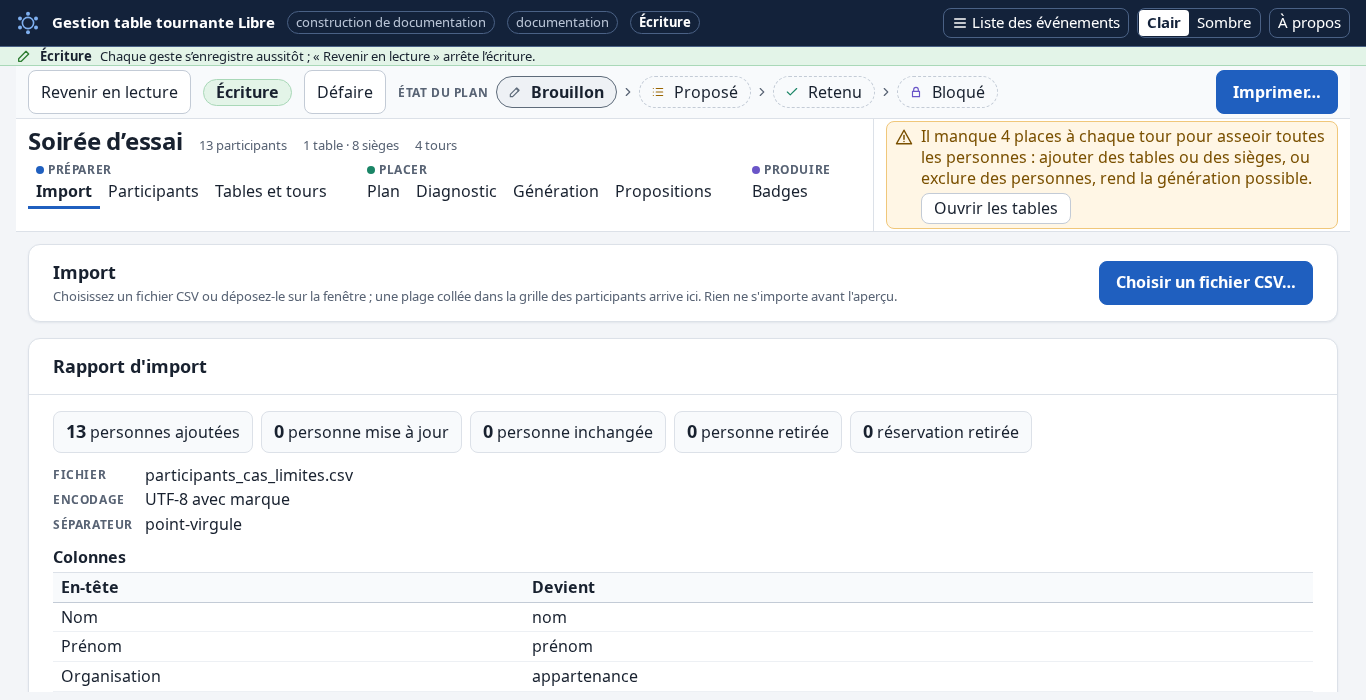Click the checkmark icon on the Retenu state

[x=792, y=92]
